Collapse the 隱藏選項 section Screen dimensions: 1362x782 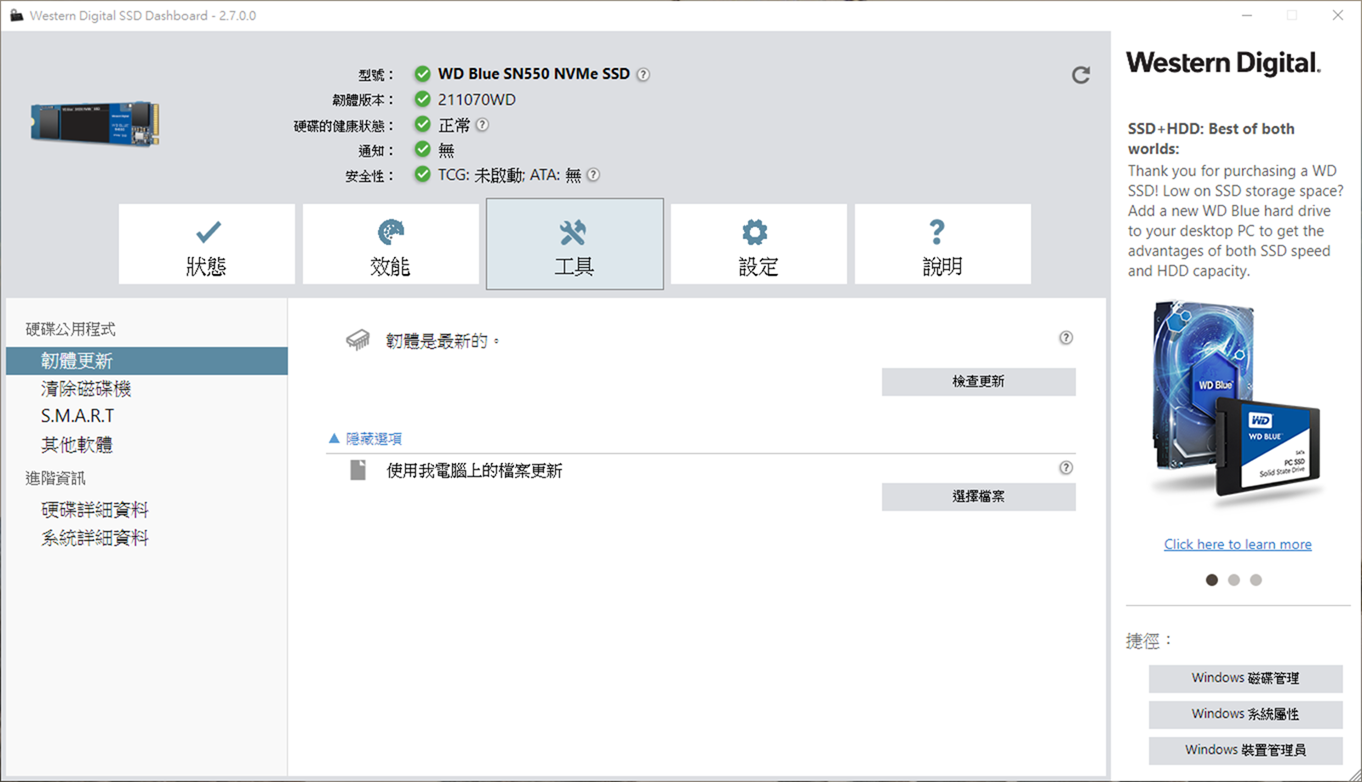click(366, 439)
